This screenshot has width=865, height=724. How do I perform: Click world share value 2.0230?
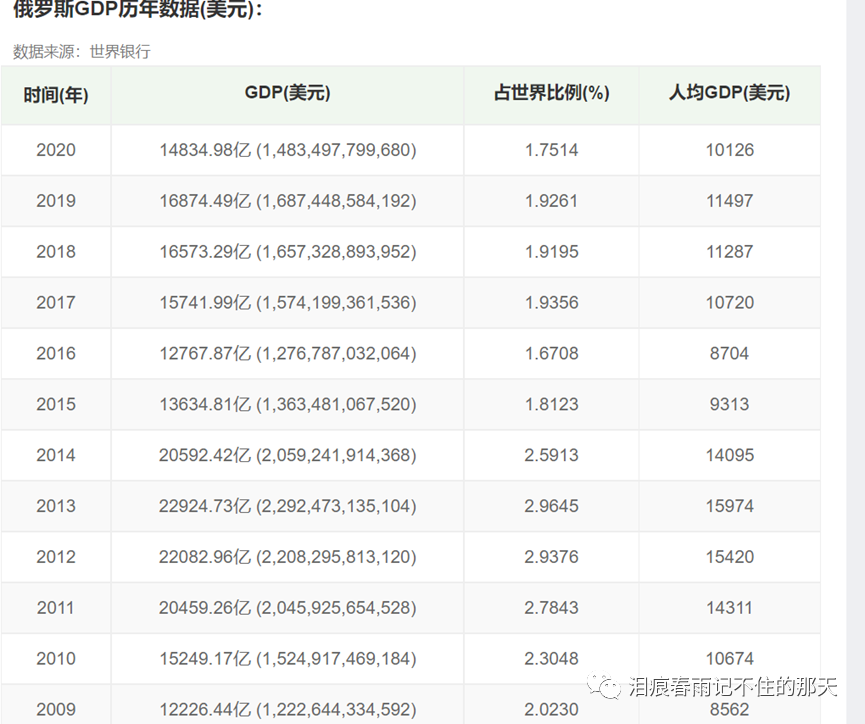pyautogui.click(x=552, y=709)
